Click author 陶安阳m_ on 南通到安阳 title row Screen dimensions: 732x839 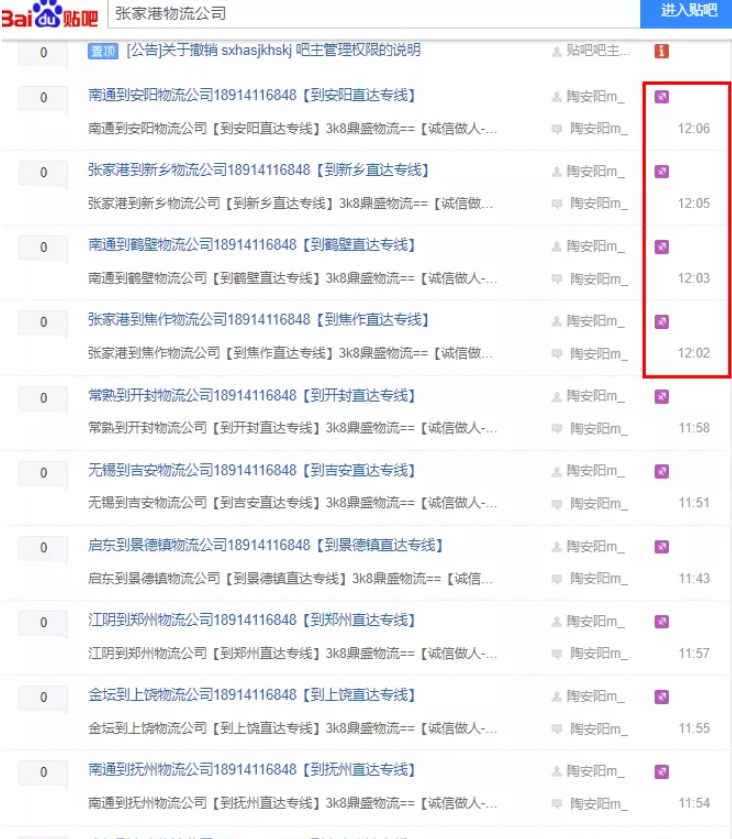[596, 97]
